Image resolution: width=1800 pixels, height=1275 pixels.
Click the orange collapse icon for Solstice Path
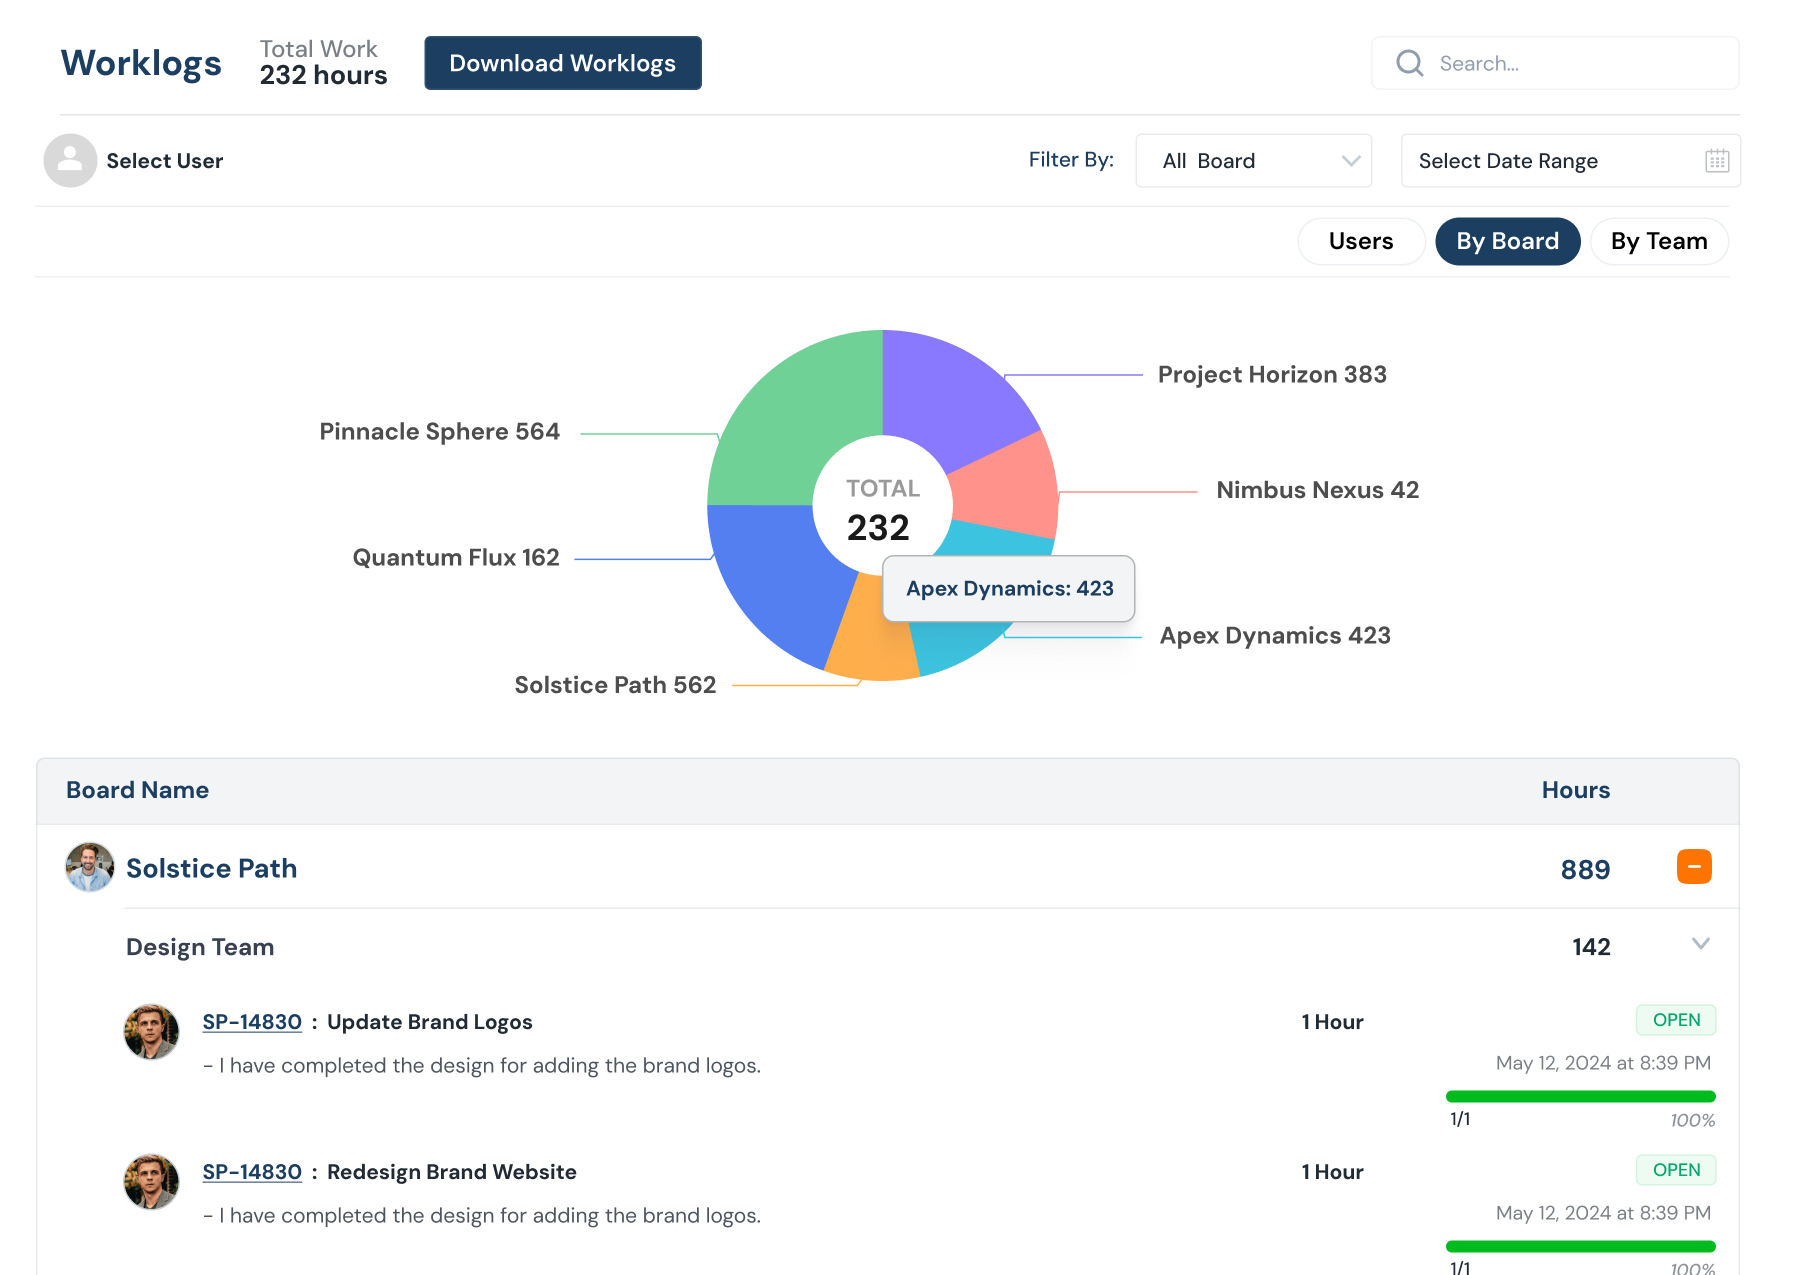(x=1693, y=866)
